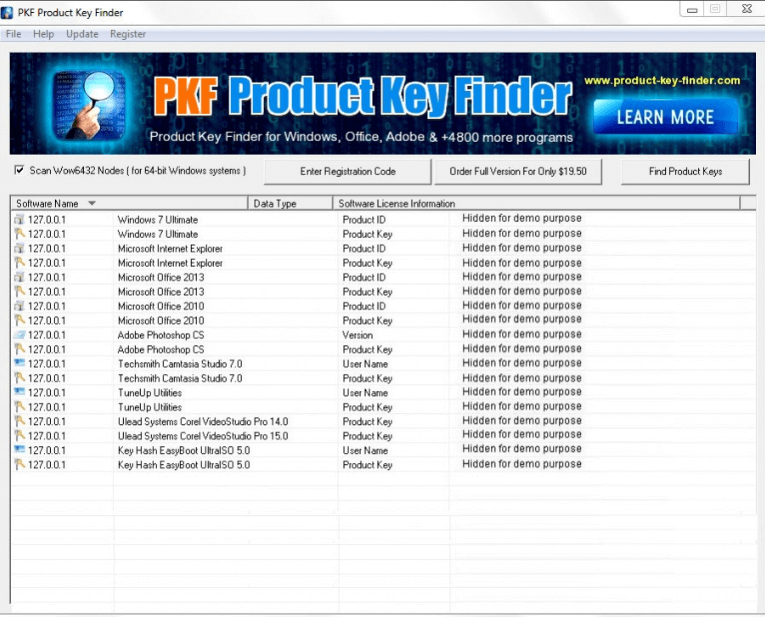The height and width of the screenshot is (617, 765).
Task: Click 'Version' data type cell
Action: (x=358, y=335)
